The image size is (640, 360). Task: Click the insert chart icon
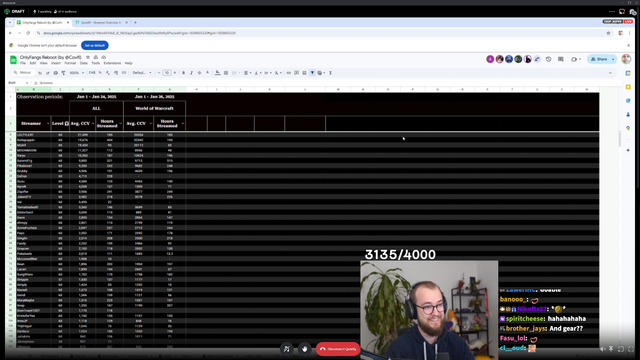pyautogui.click(x=304, y=73)
